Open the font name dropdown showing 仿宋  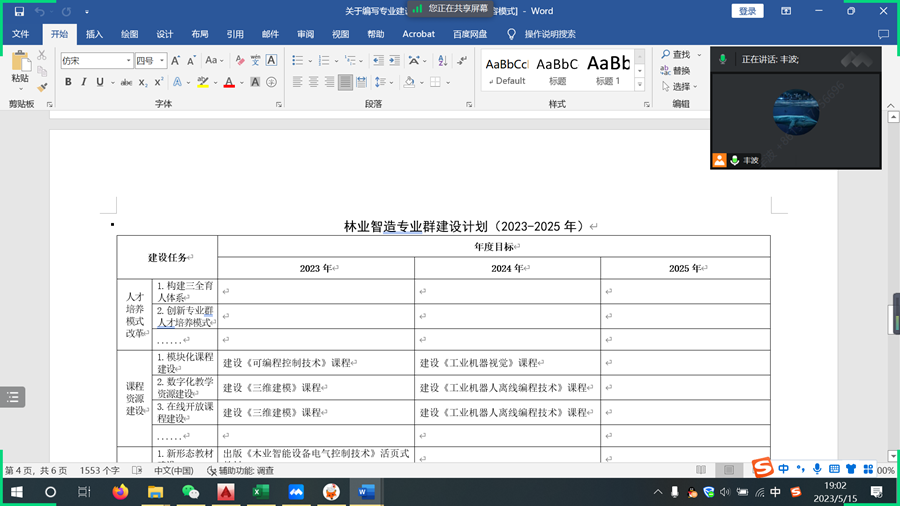pos(95,60)
